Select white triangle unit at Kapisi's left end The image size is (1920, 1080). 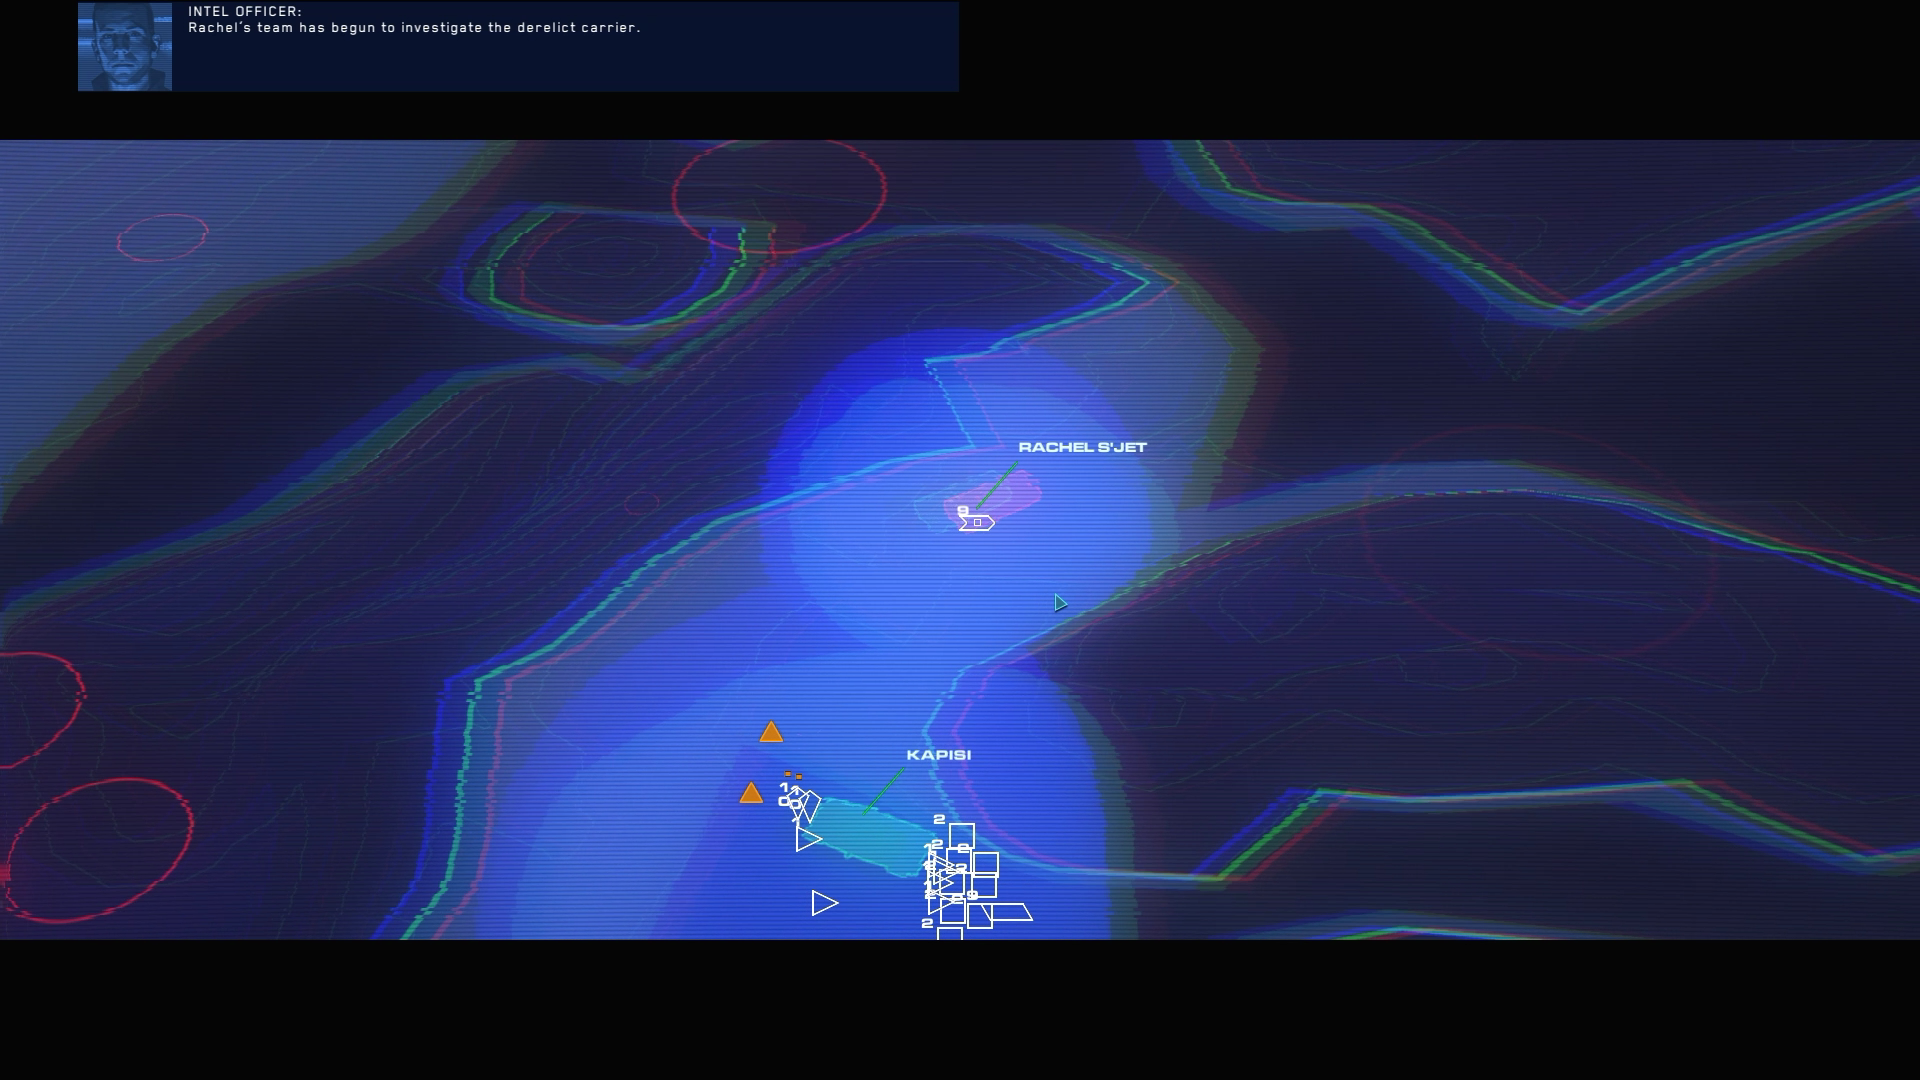click(807, 839)
